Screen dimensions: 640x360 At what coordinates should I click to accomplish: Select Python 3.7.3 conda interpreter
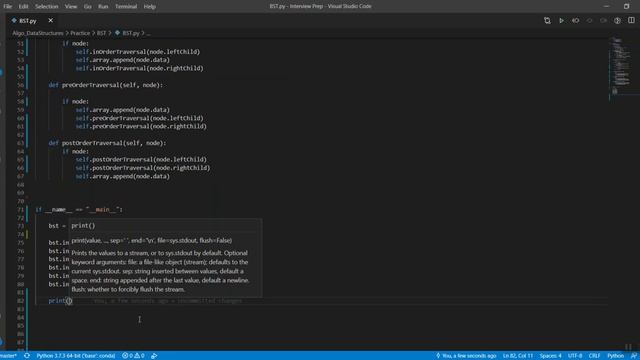click(76, 356)
